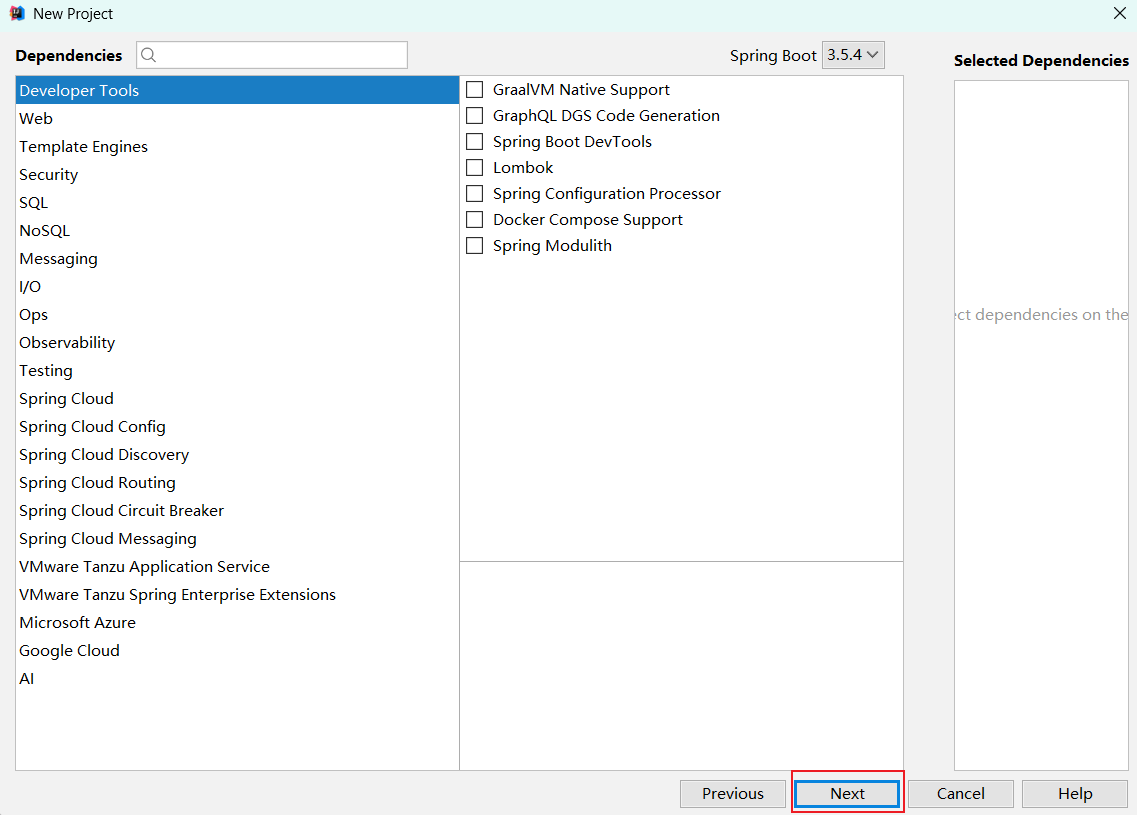
Task: Select the Spring Modulith checkbox
Action: pos(474,246)
